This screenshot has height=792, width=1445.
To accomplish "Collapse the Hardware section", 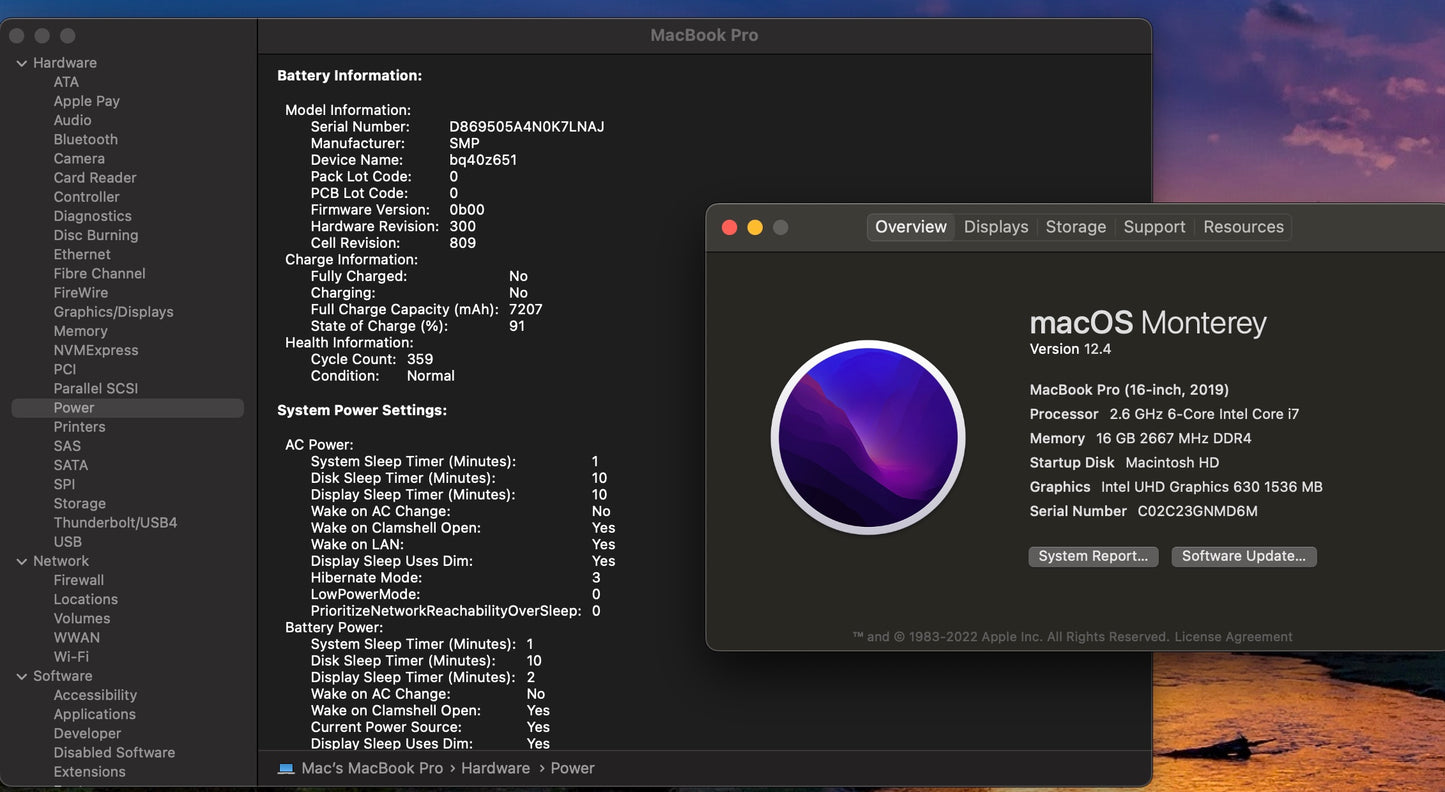I will [21, 61].
